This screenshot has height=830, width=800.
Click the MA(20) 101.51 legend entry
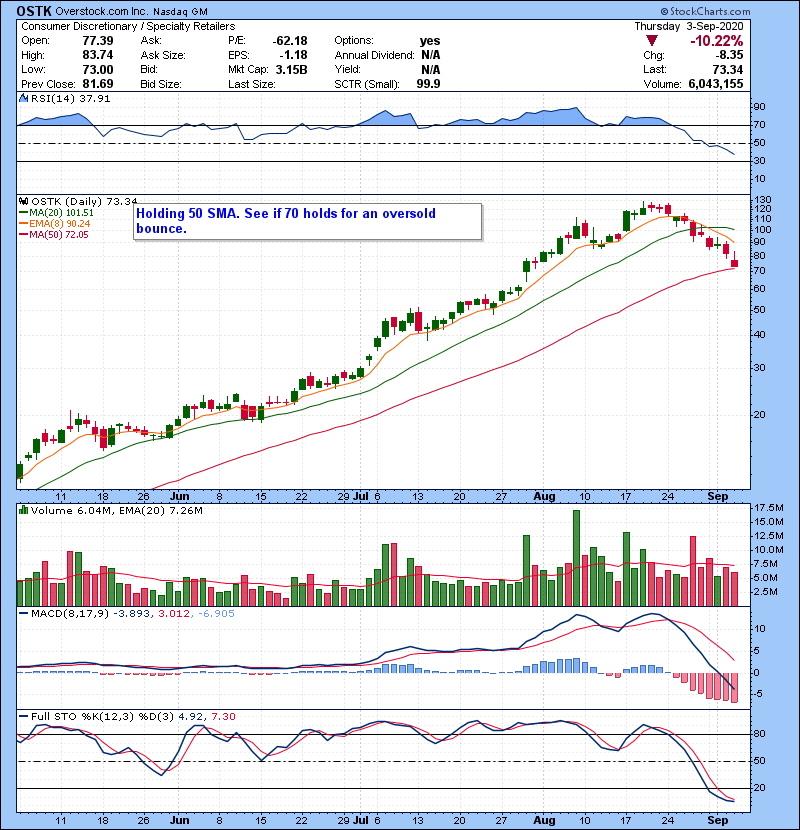coord(57,213)
